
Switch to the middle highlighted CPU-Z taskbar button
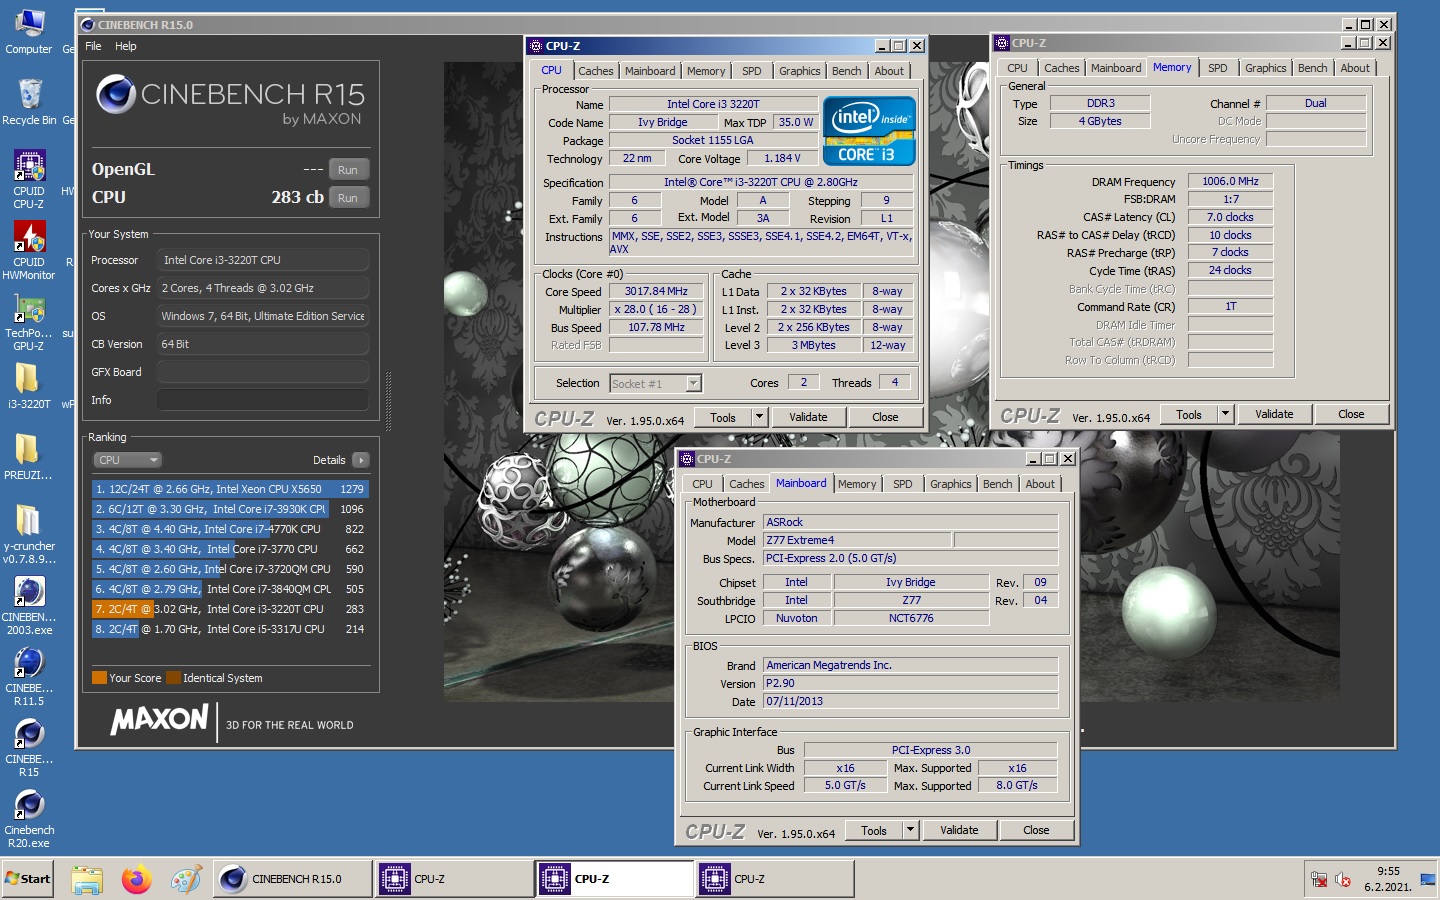coord(614,879)
